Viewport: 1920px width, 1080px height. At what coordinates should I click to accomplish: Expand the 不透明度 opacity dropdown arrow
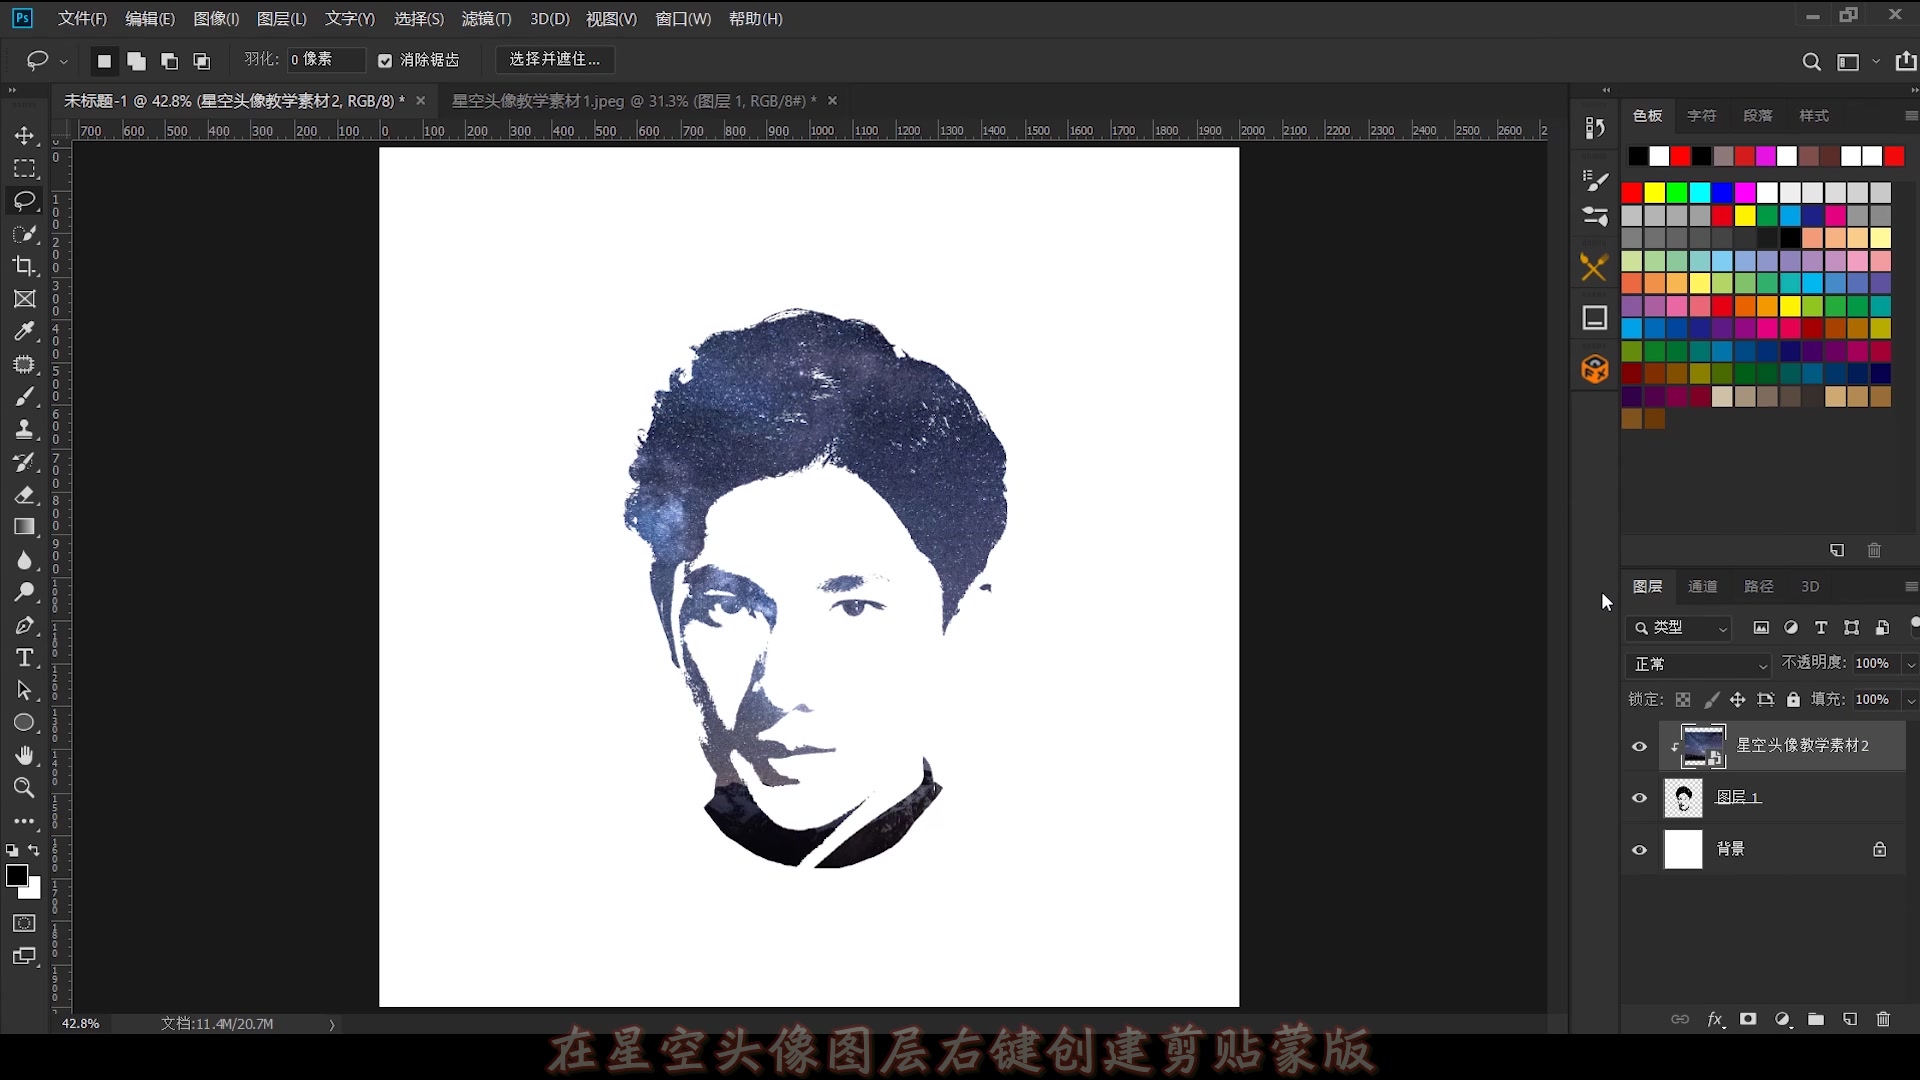tap(1910, 664)
